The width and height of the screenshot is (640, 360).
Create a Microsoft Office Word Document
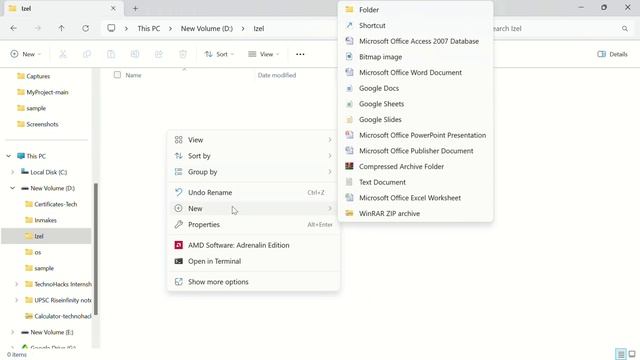click(416, 72)
